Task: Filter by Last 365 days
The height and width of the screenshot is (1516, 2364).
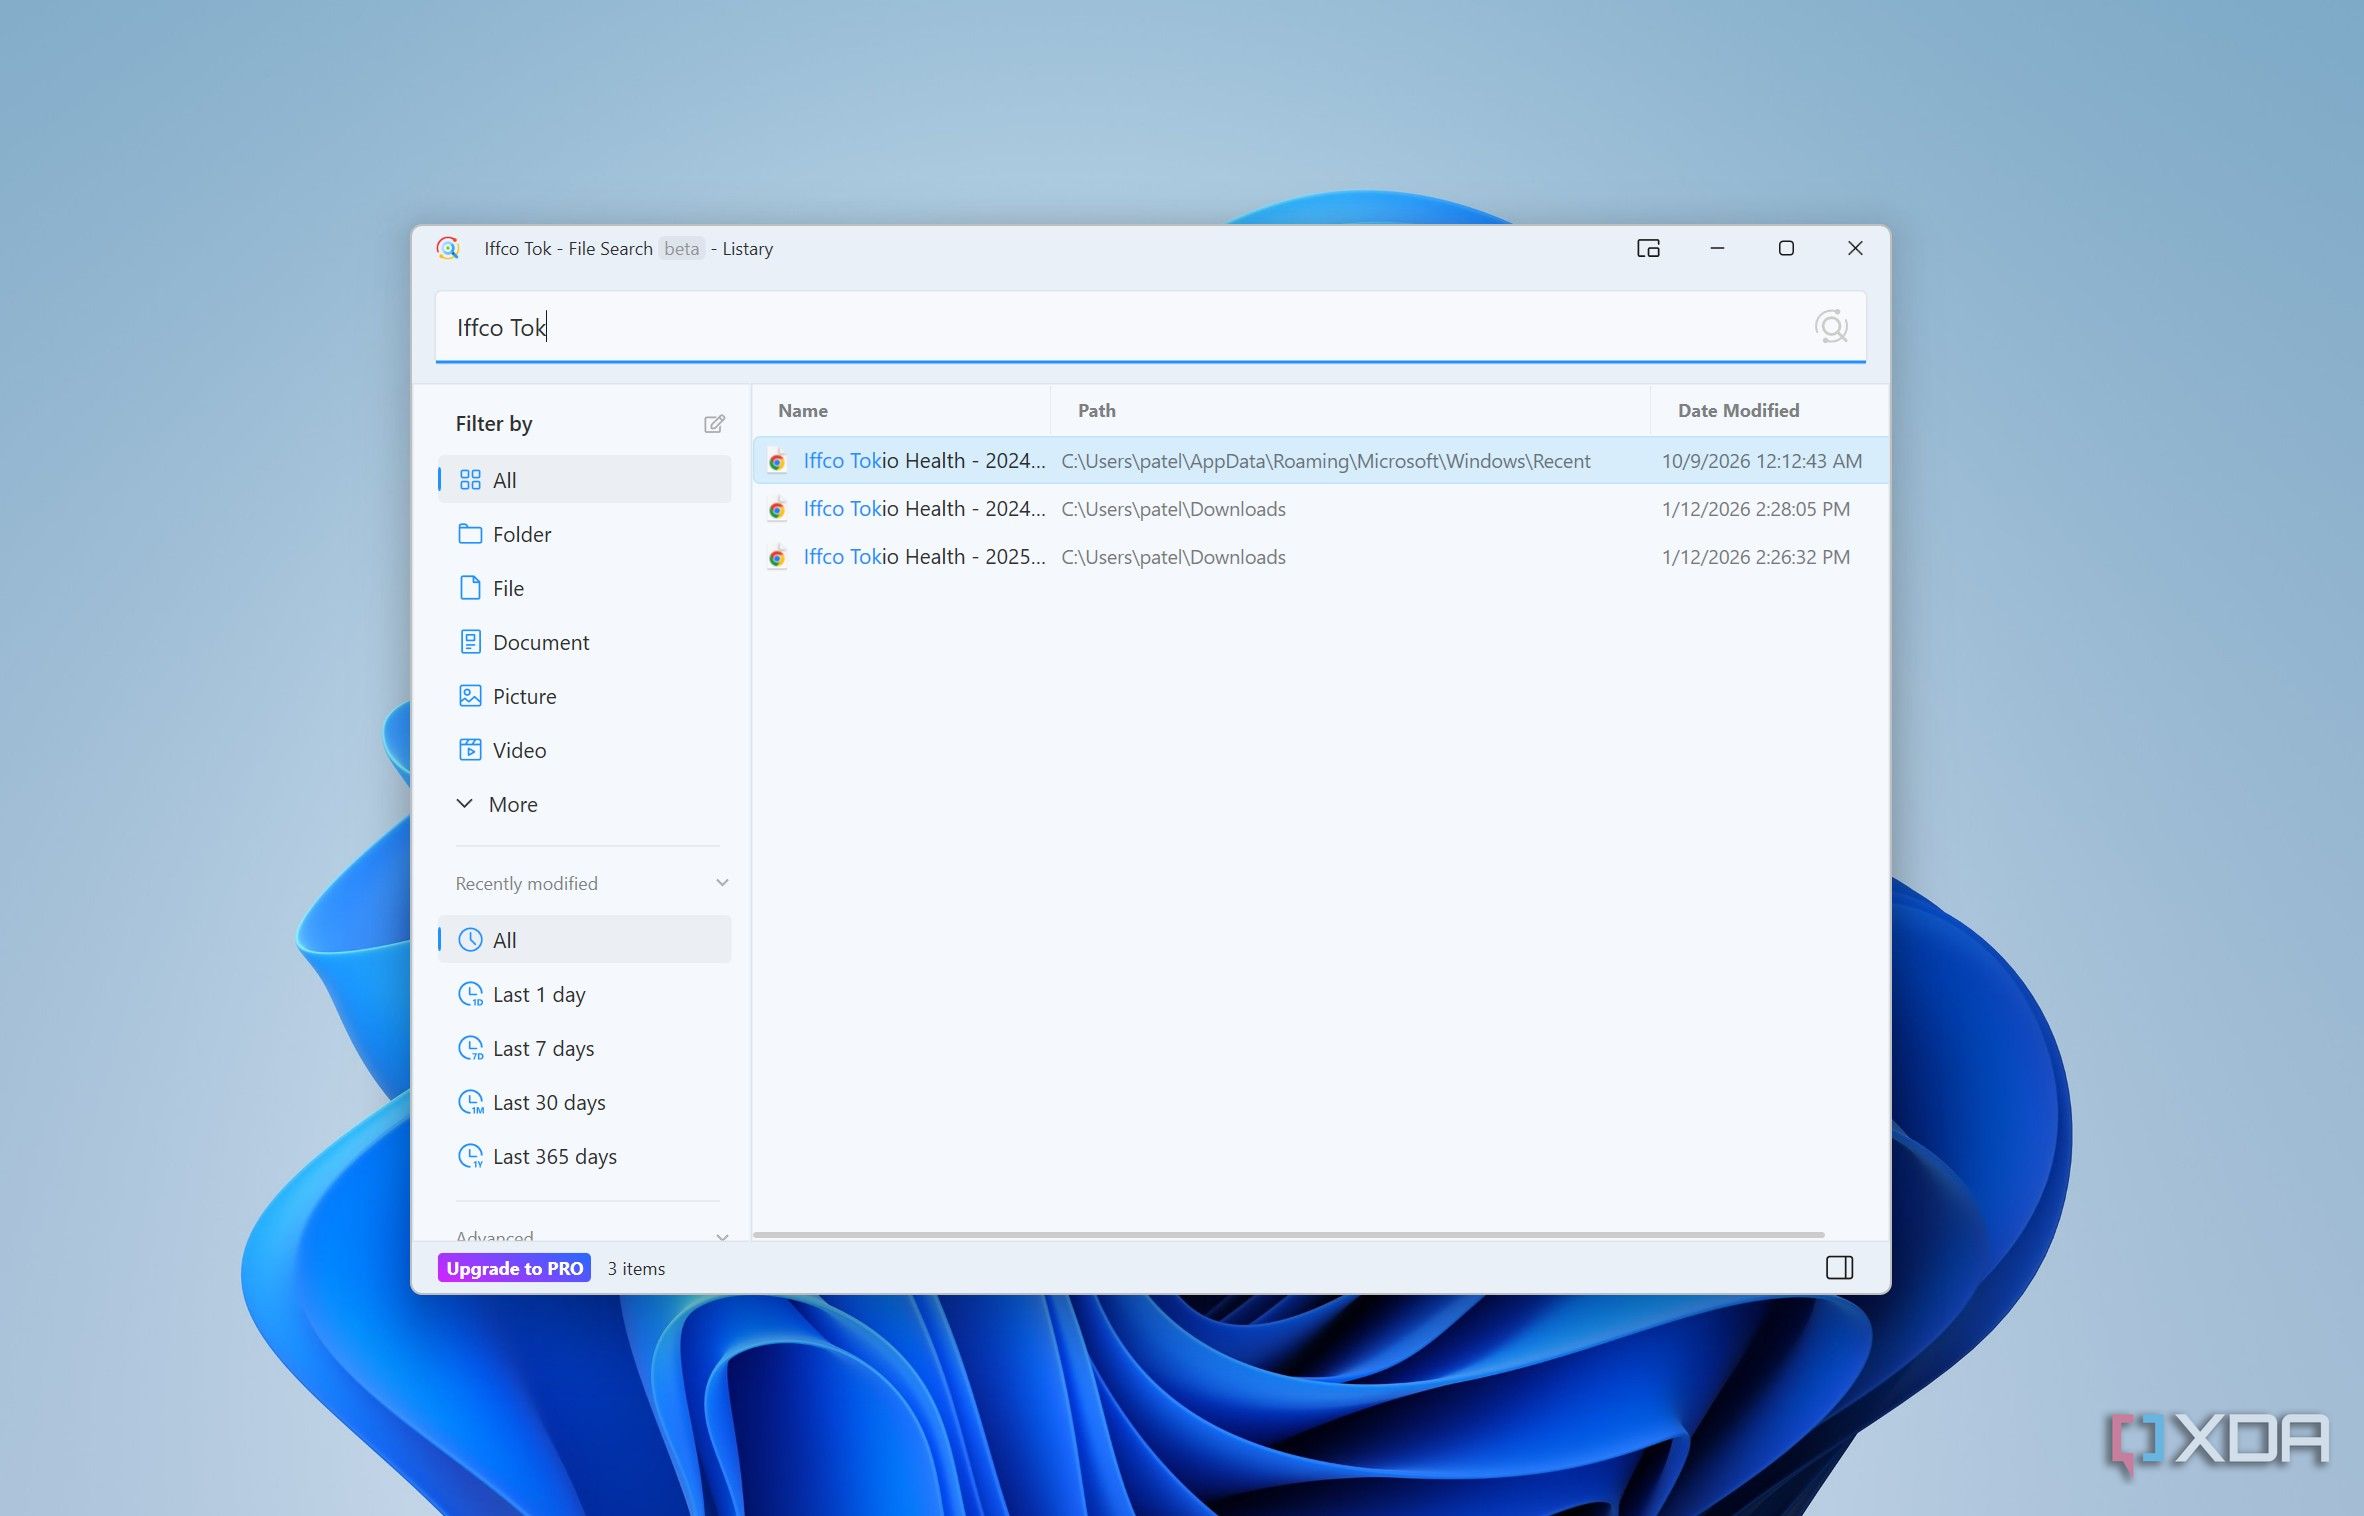Action: click(585, 1156)
